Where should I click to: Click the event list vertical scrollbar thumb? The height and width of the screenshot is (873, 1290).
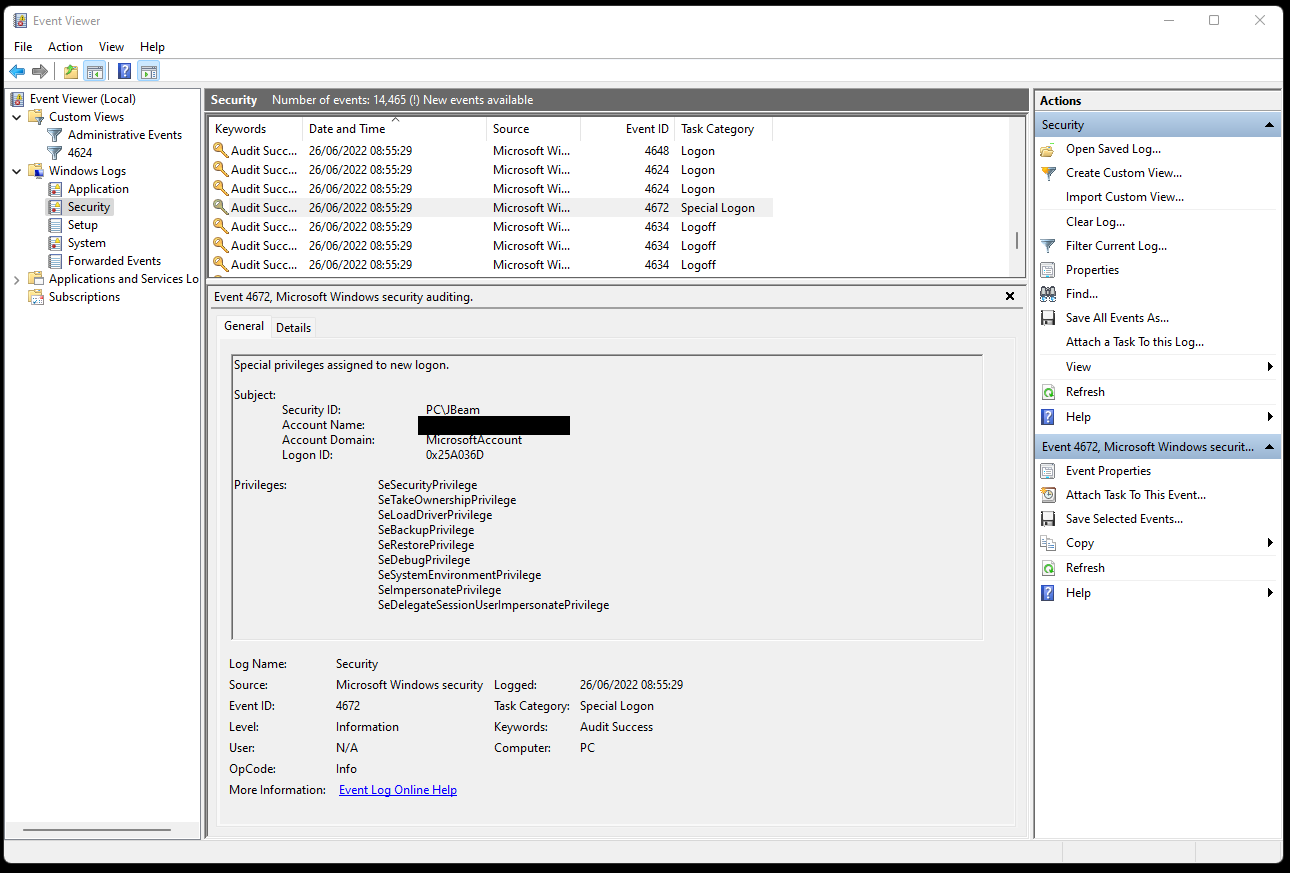(1017, 241)
